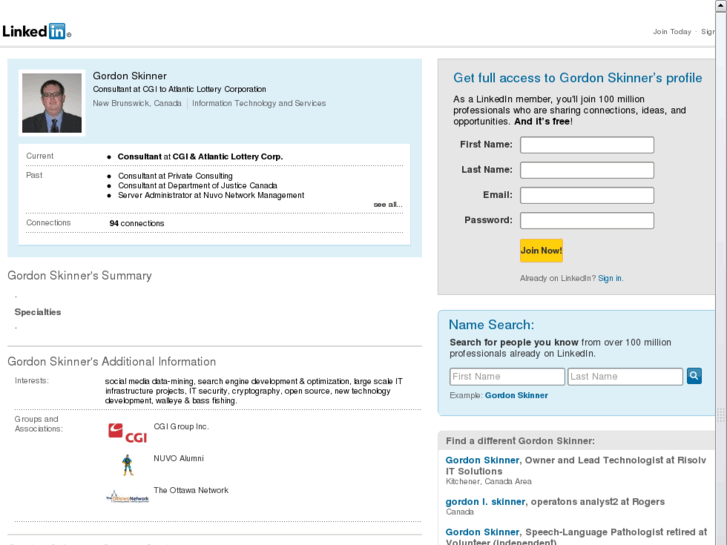Viewport: 727px width, 545px height.
Task: Focus the Password signup field
Action: pyautogui.click(x=587, y=220)
